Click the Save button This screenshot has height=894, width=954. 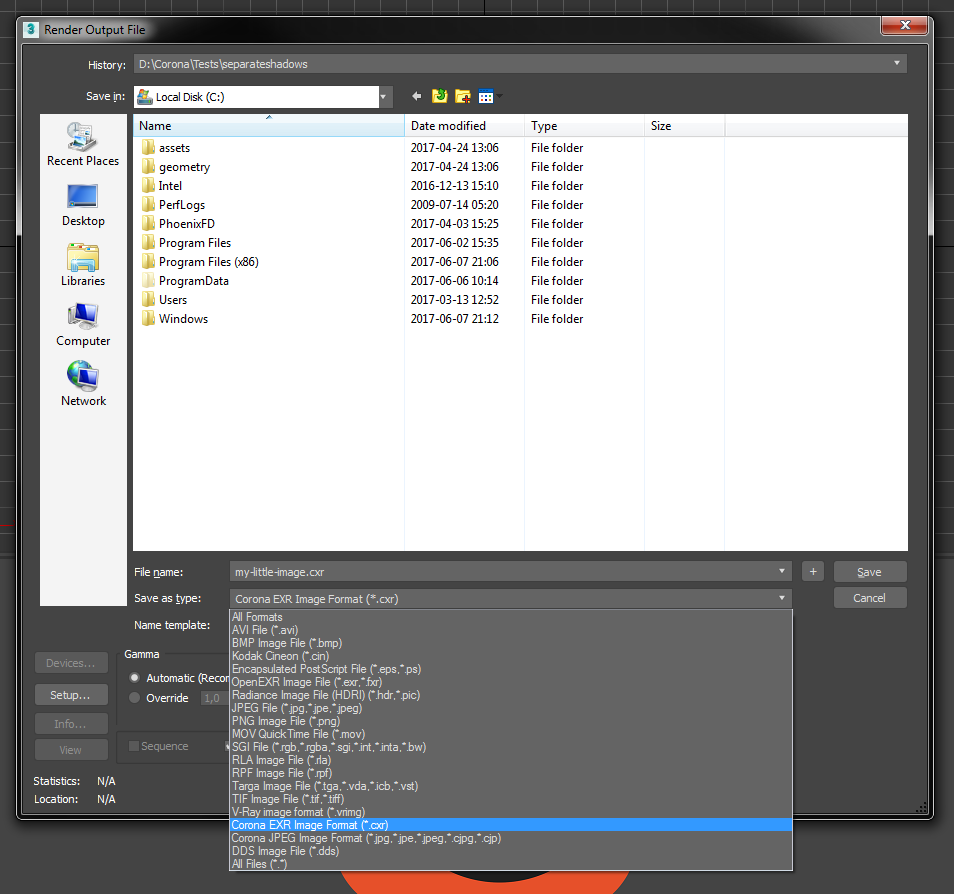coord(869,572)
